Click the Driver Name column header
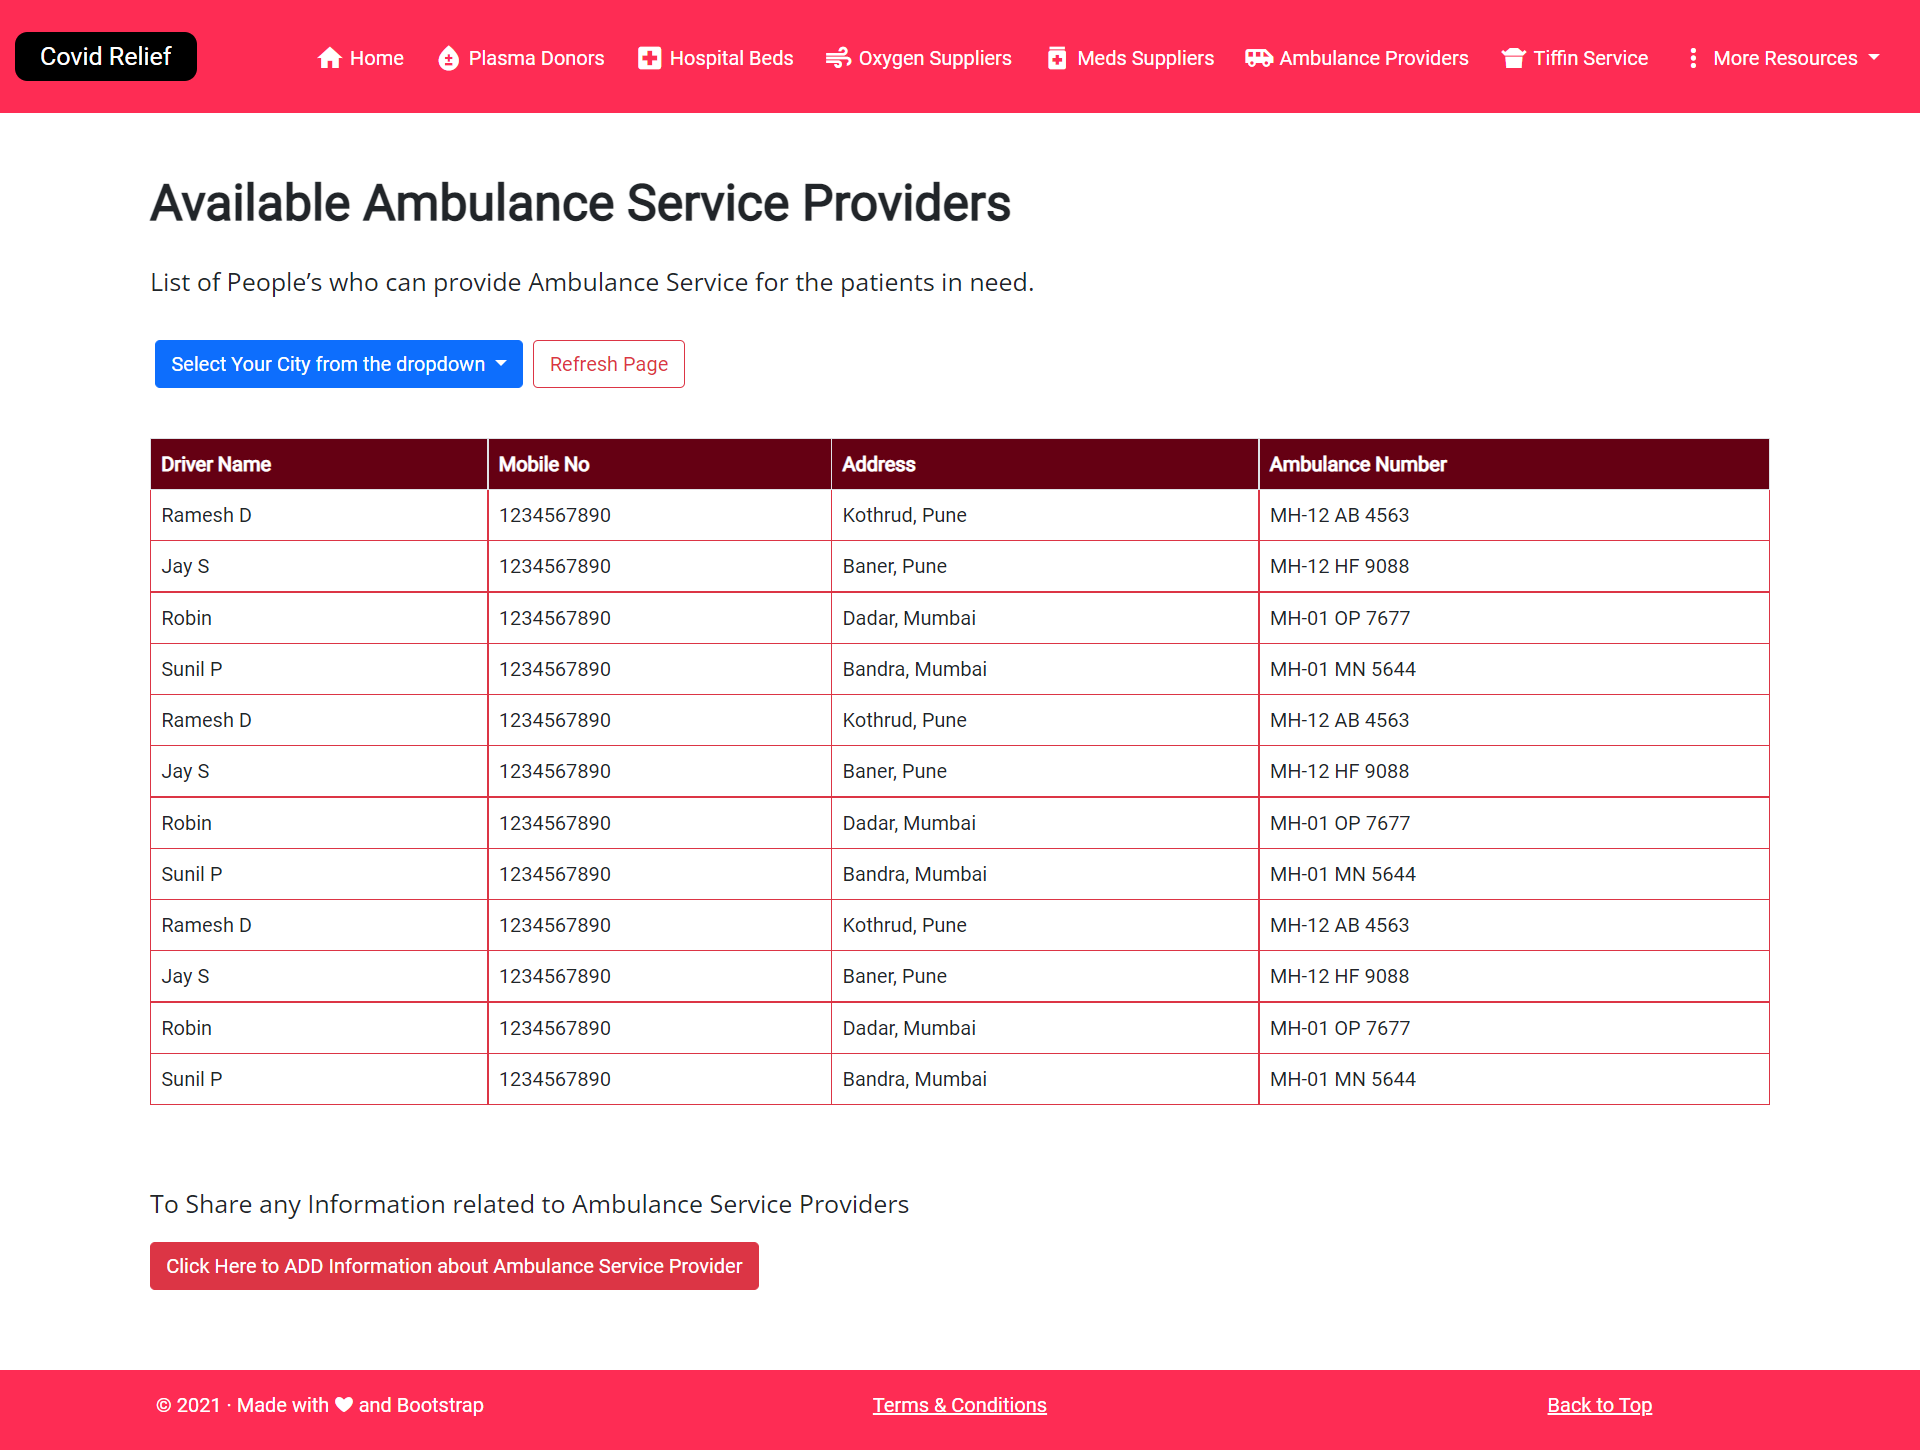The image size is (1920, 1450). click(216, 464)
